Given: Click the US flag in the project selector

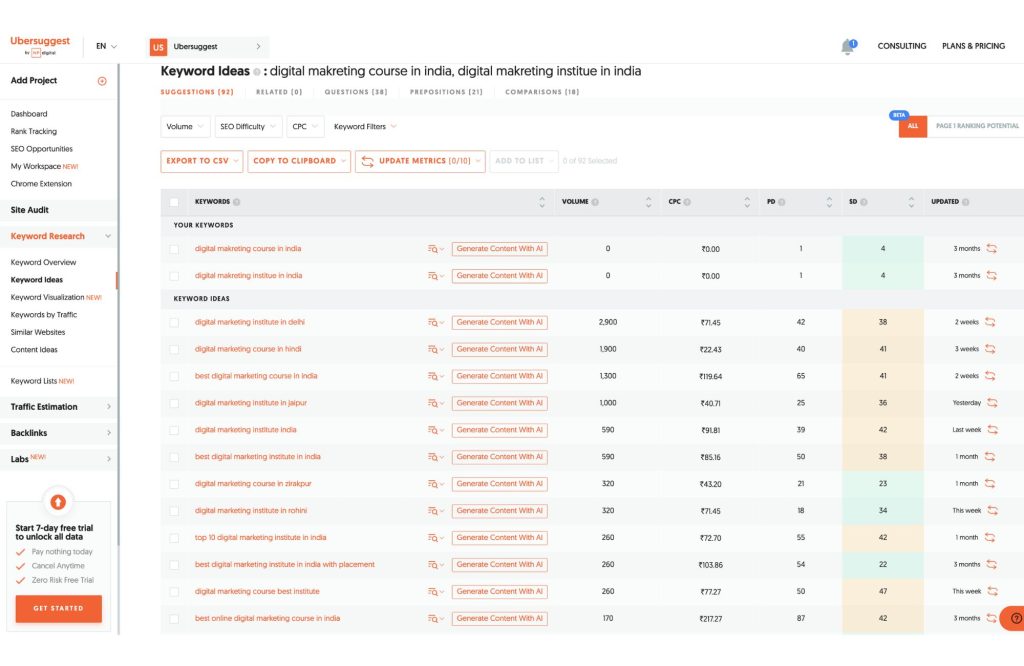Looking at the screenshot, I should tap(157, 46).
